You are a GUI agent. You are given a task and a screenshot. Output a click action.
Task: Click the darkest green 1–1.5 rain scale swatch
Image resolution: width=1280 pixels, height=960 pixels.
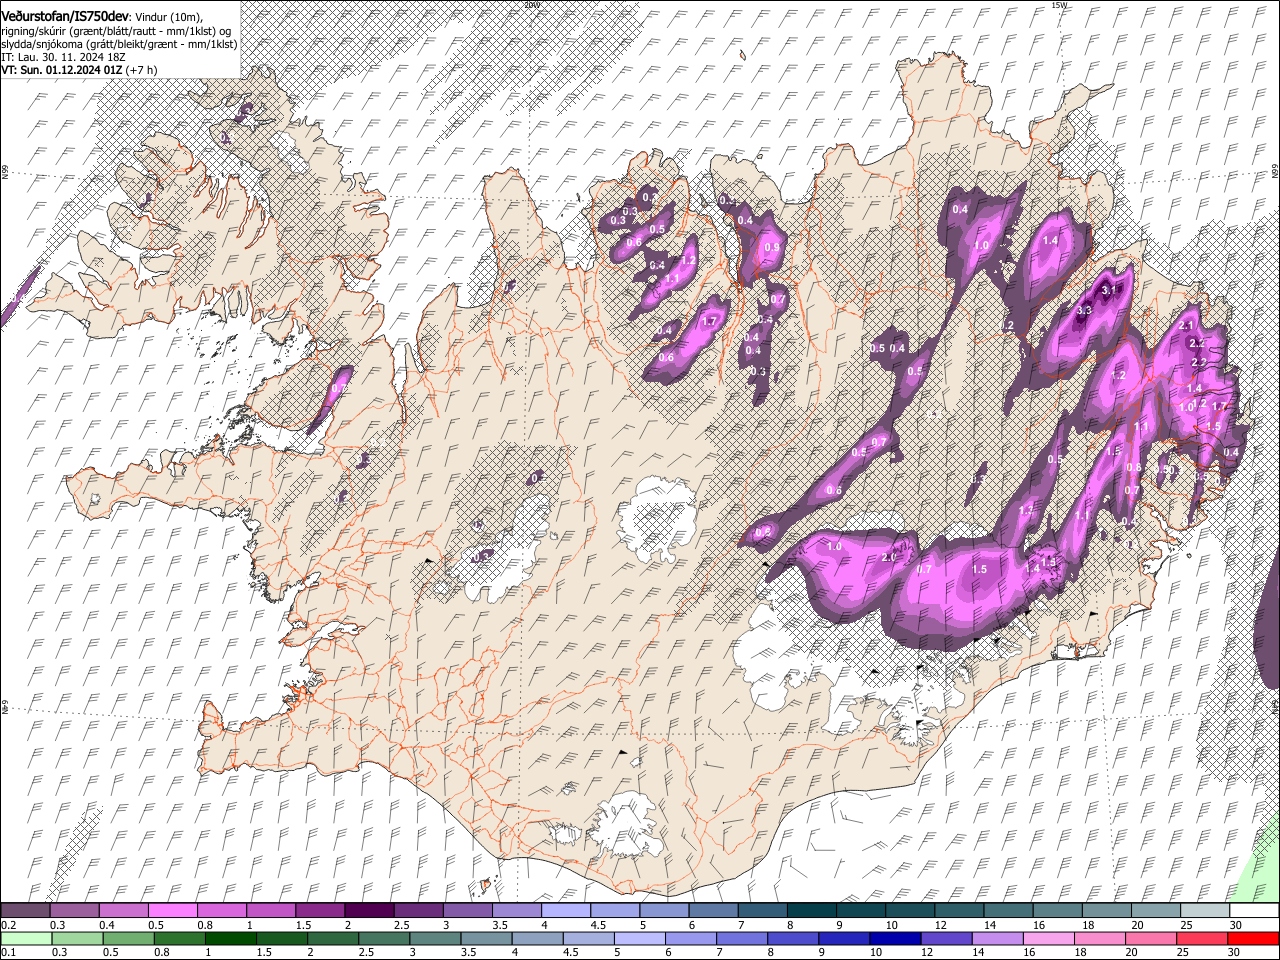tap(230, 938)
